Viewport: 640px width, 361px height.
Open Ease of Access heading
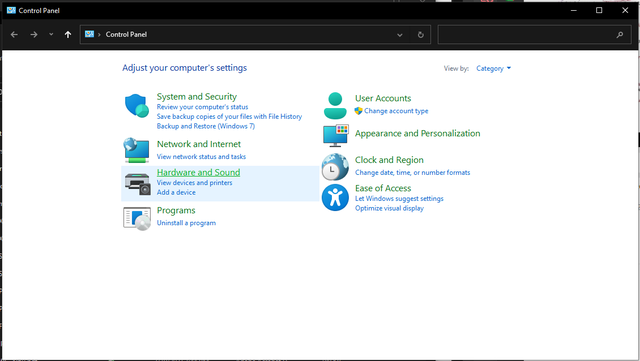[383, 188]
